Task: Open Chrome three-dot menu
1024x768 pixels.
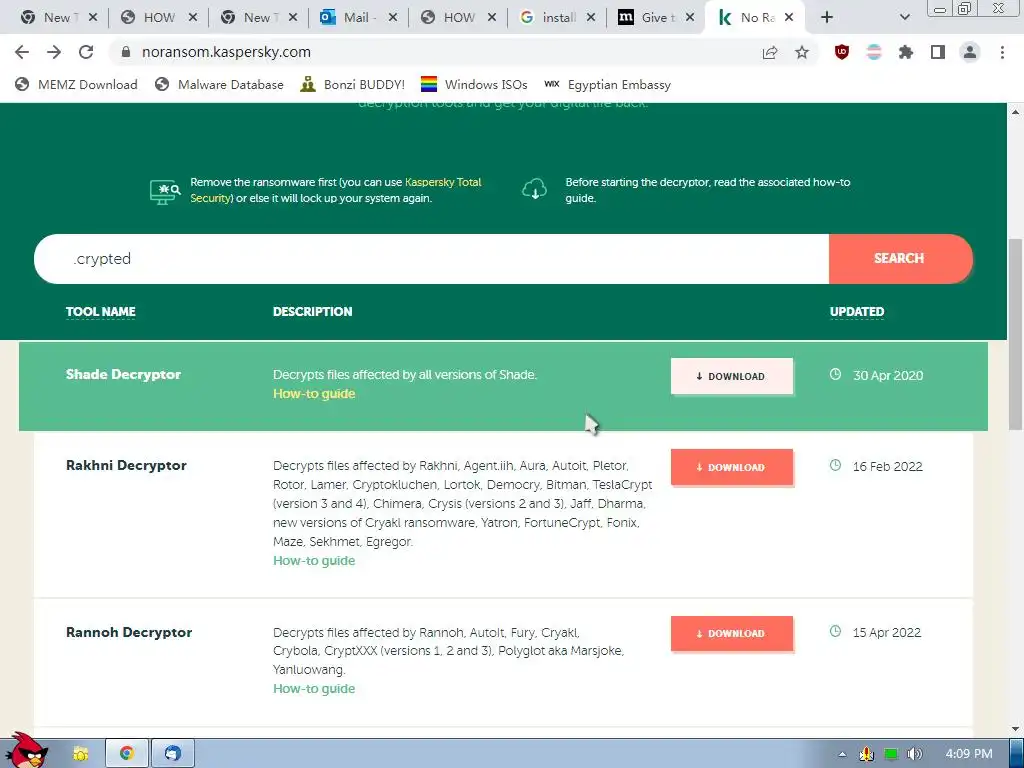Action: [x=1002, y=52]
